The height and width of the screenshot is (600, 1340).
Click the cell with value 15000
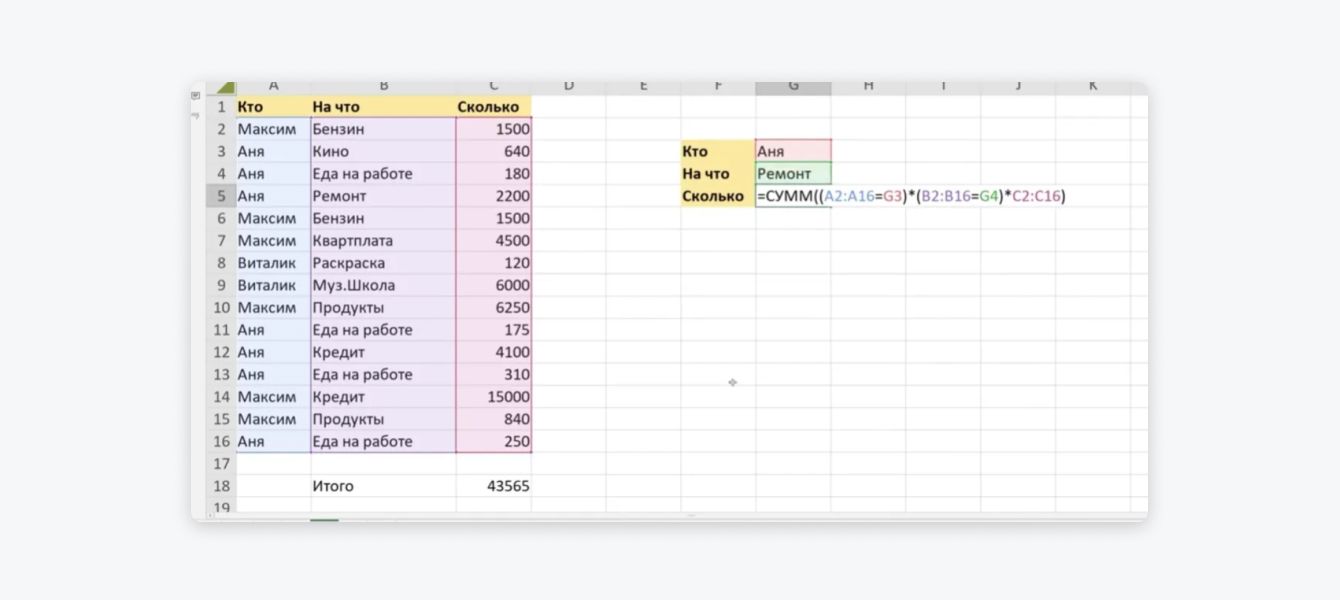[x=493, y=397]
